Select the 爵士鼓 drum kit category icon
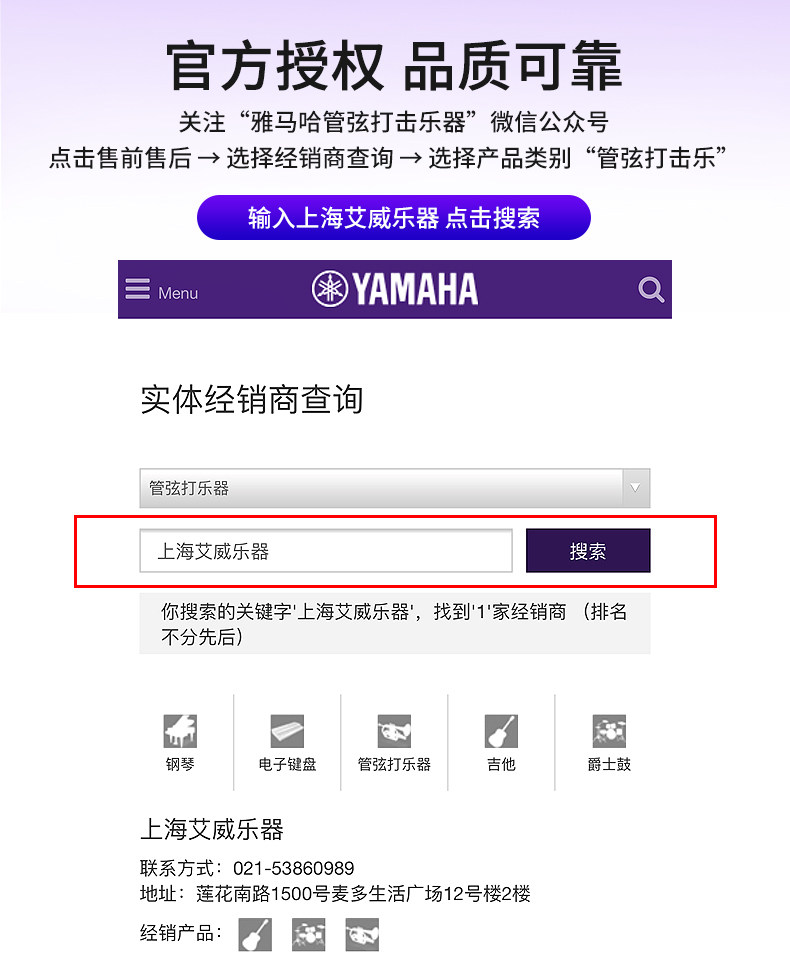 (609, 731)
